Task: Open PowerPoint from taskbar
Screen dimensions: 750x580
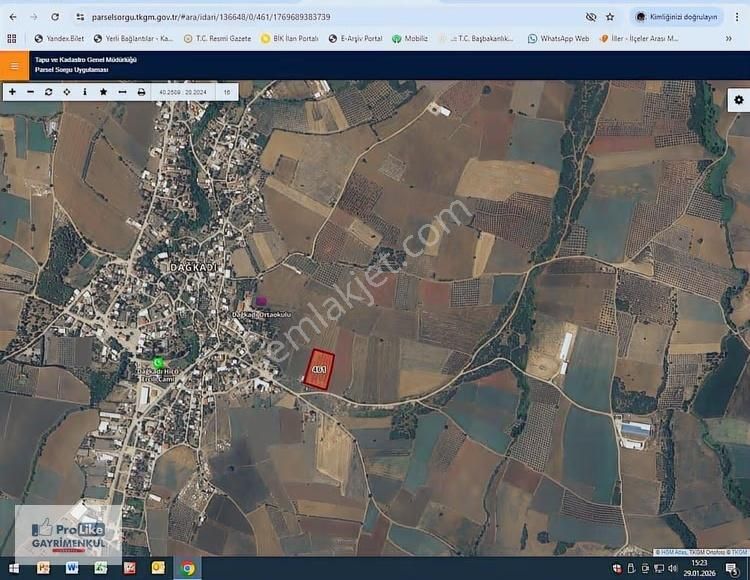Action: 43,568
